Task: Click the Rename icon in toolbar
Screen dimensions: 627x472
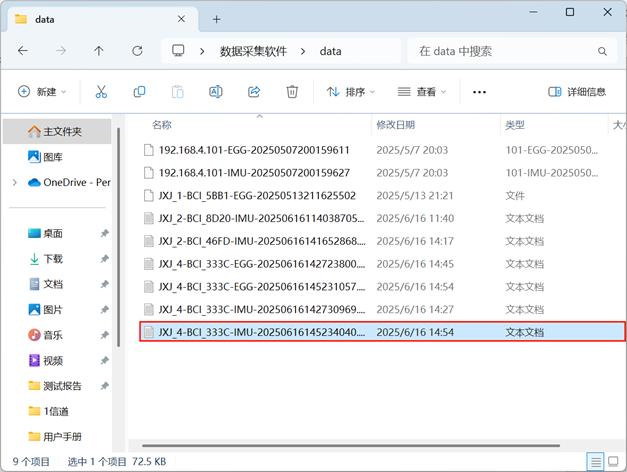Action: coord(215,92)
